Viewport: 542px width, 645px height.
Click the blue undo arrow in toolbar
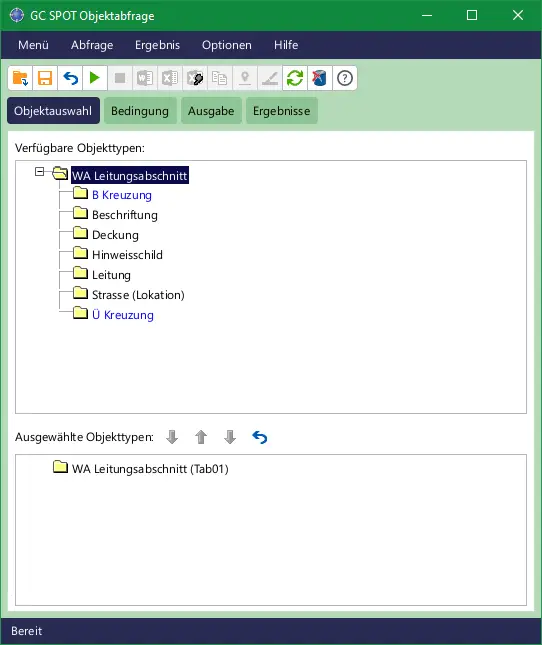(x=70, y=78)
